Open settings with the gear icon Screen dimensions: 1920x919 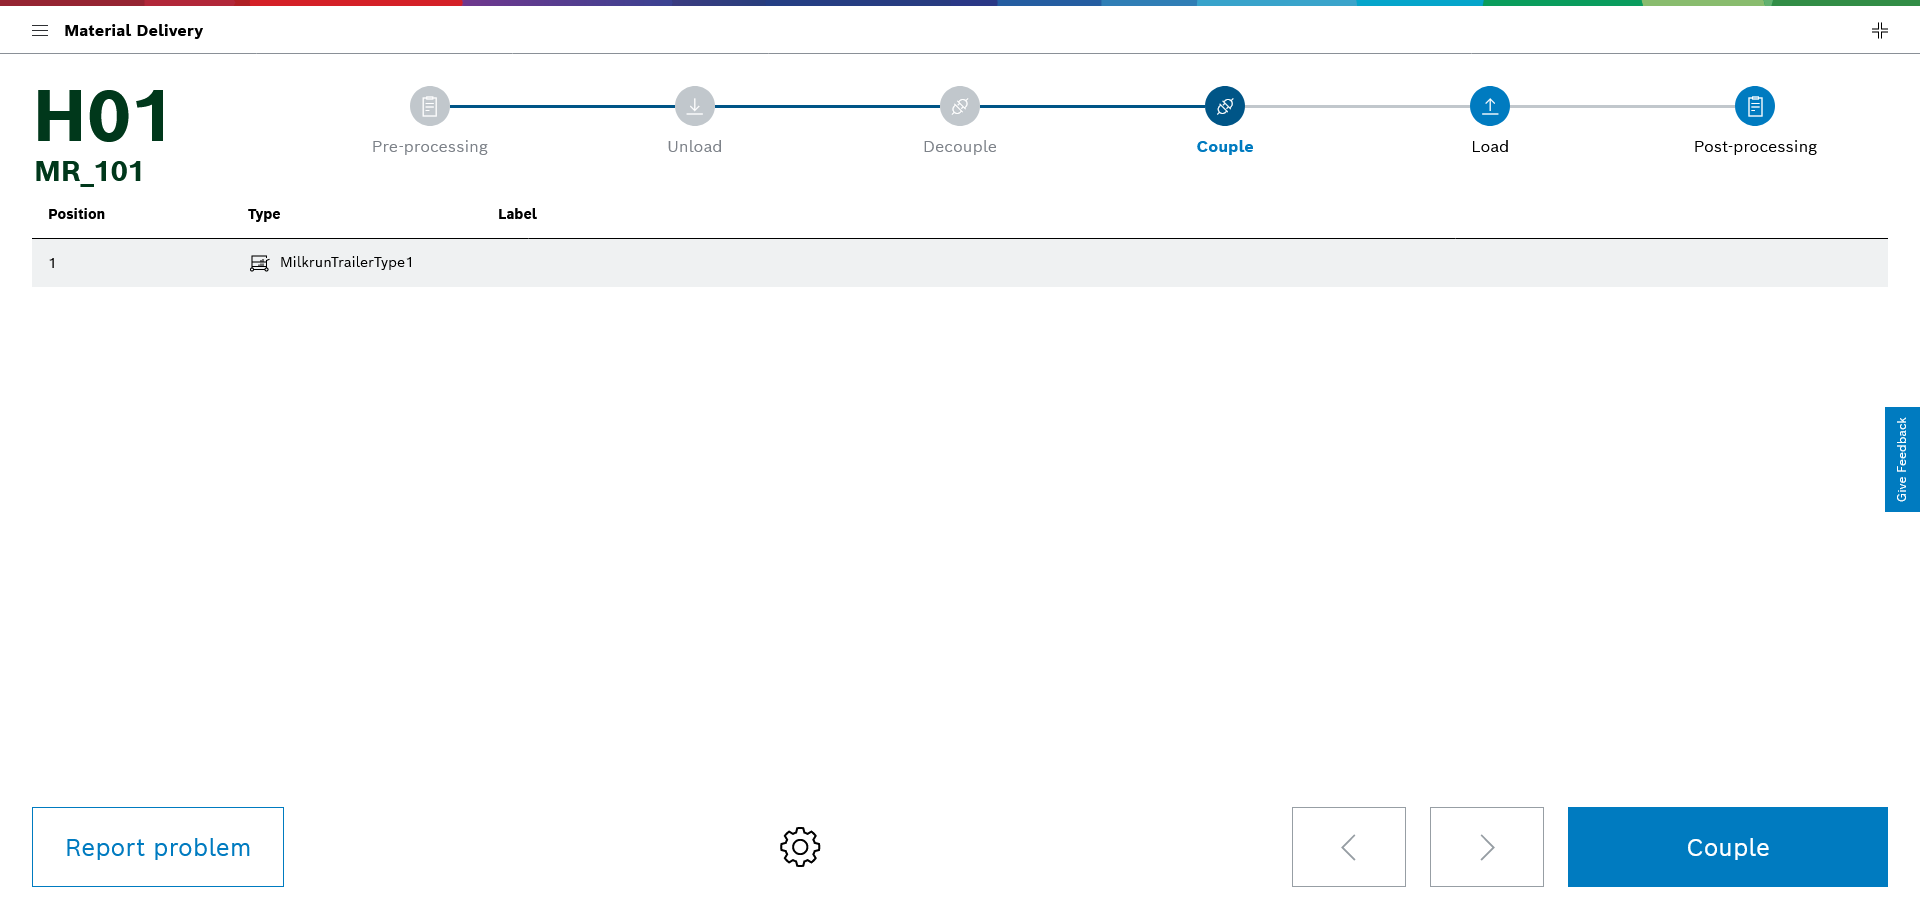(800, 847)
